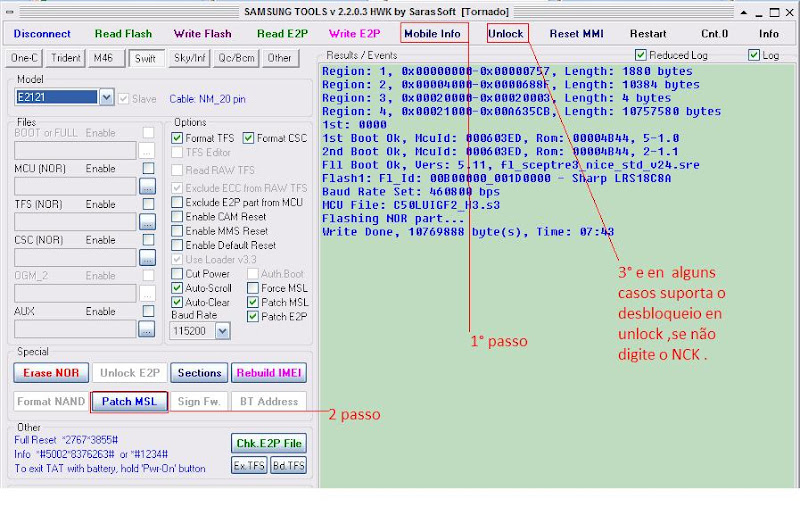Image resolution: width=800 pixels, height=507 pixels.
Task: Open Mobile Info
Action: pyautogui.click(x=433, y=34)
